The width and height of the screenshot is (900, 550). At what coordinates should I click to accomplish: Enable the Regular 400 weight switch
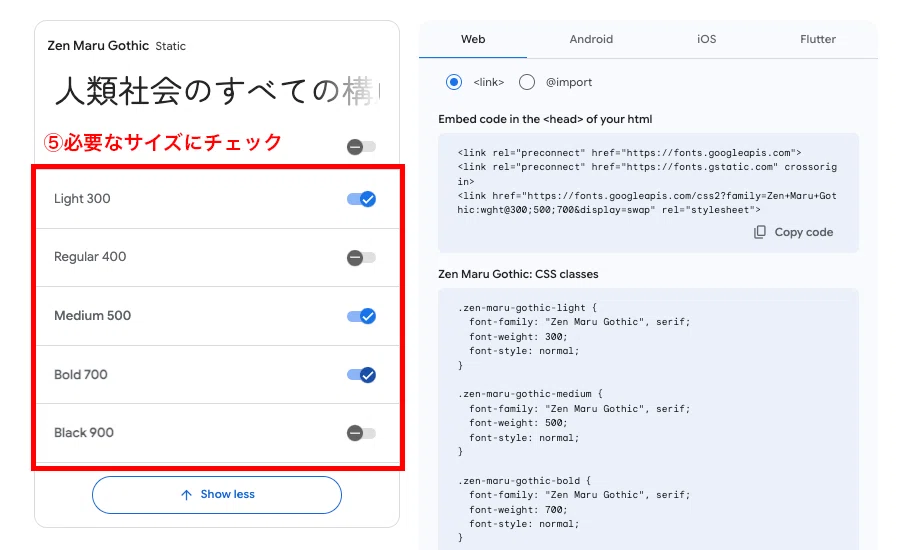361,258
